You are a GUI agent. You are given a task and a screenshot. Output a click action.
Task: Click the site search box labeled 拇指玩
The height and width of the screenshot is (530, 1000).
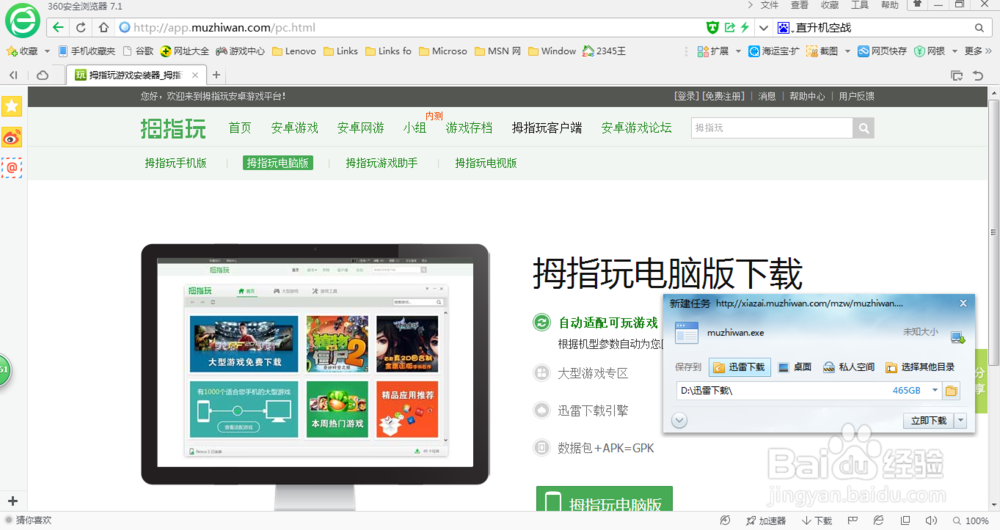772,128
